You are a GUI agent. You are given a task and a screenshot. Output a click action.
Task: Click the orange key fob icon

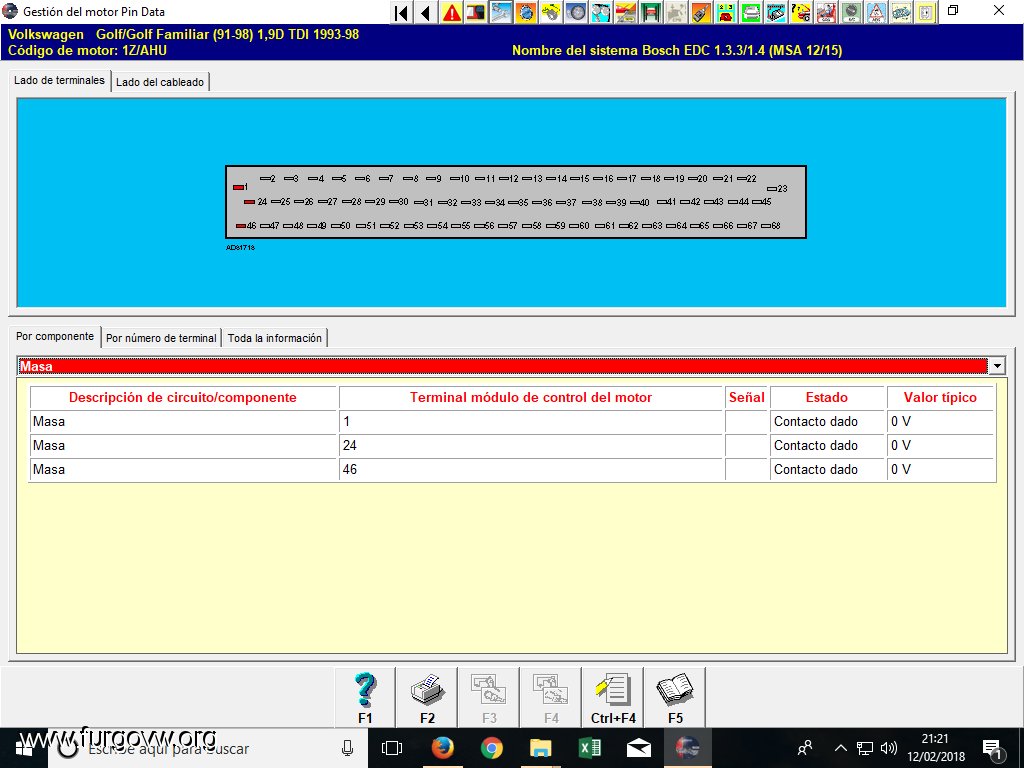700,12
